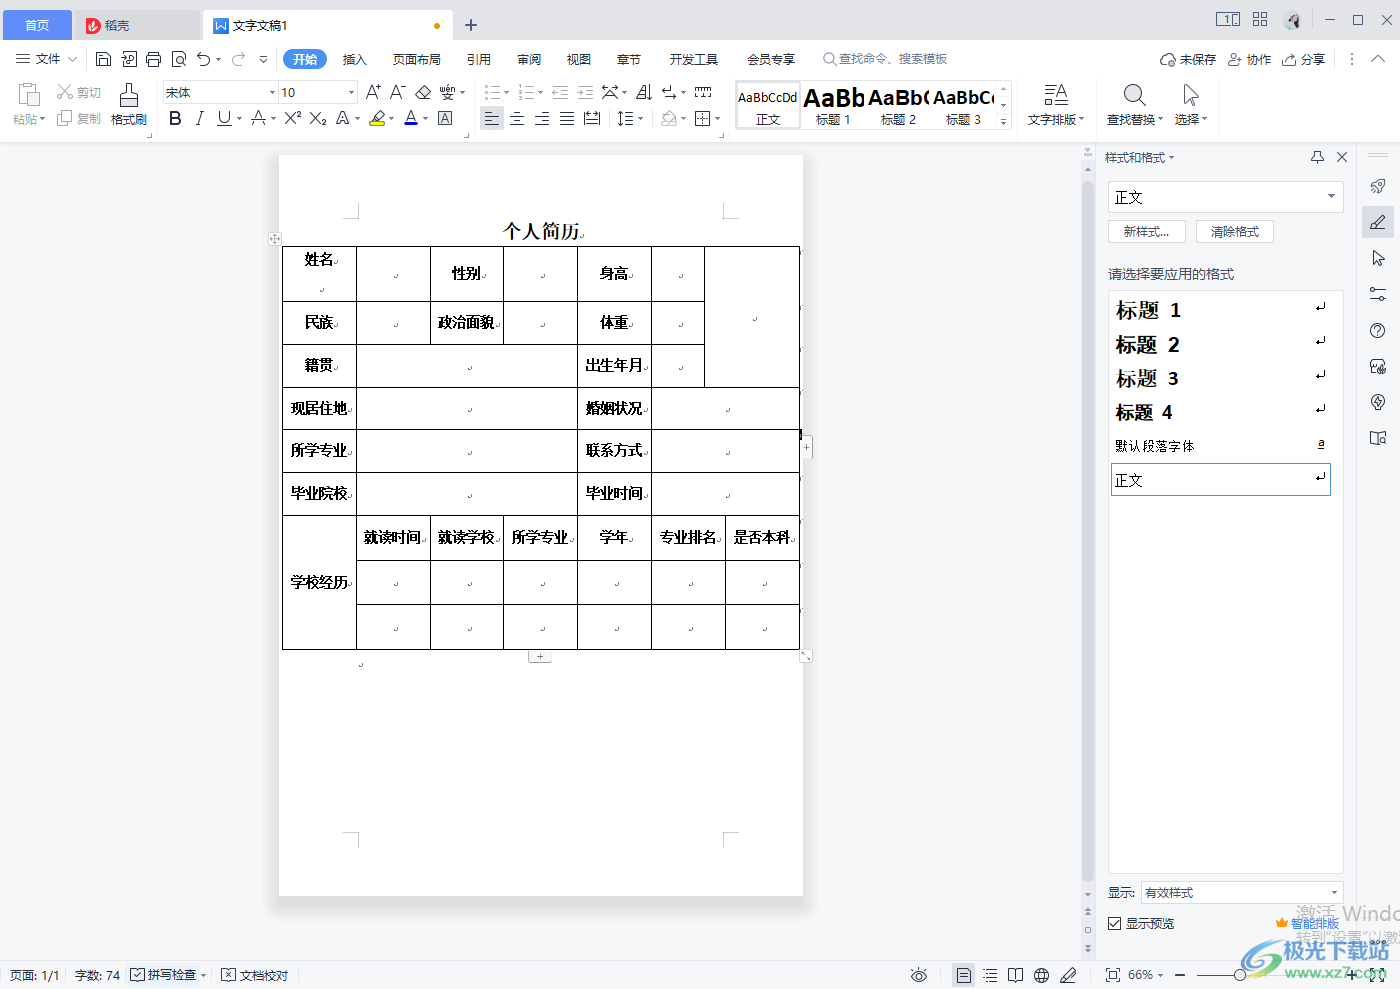The height and width of the screenshot is (989, 1400).
Task: Open line spacing dropdown in ribbon
Action: tap(630, 118)
